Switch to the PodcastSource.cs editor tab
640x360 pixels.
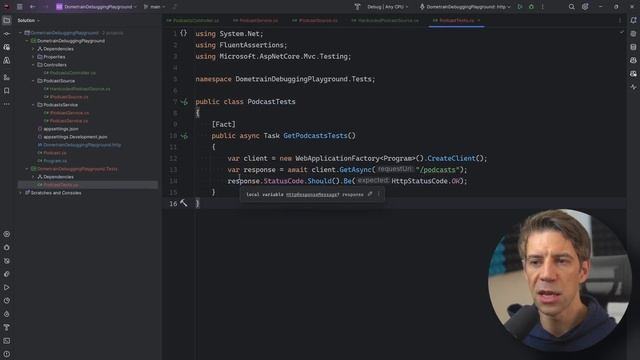pos(315,20)
